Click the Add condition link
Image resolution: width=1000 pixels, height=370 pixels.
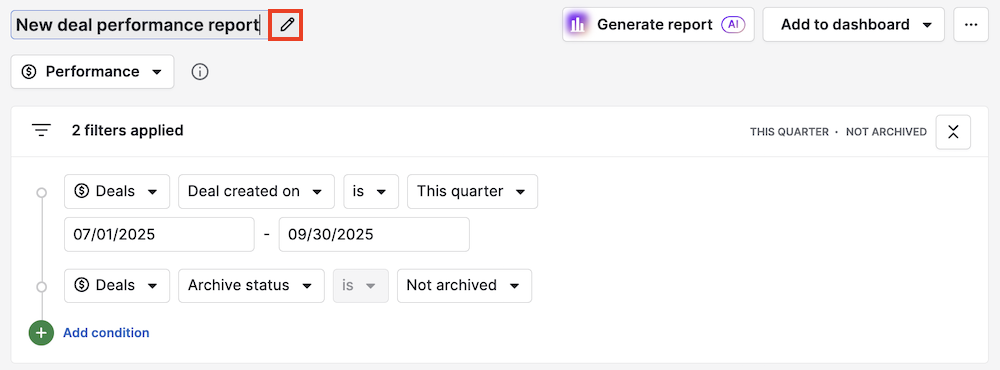(x=106, y=333)
